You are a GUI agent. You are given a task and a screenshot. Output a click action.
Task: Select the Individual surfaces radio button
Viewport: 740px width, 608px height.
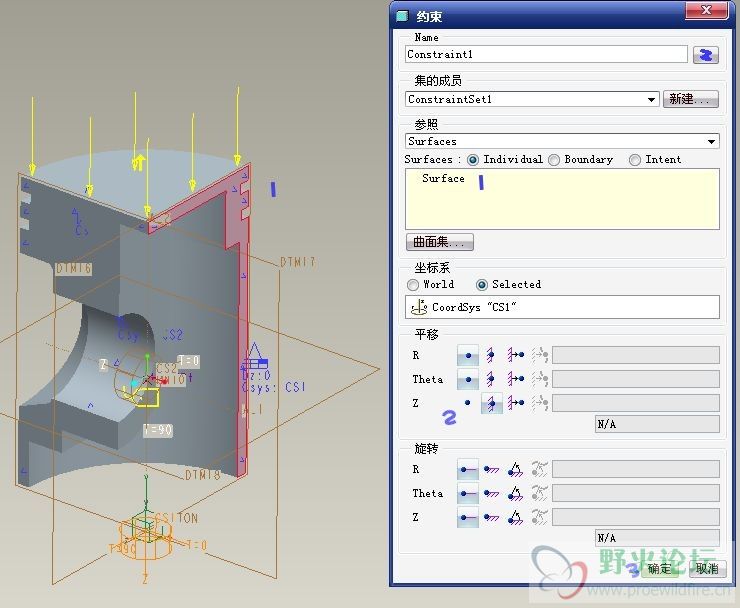pyautogui.click(x=472, y=160)
